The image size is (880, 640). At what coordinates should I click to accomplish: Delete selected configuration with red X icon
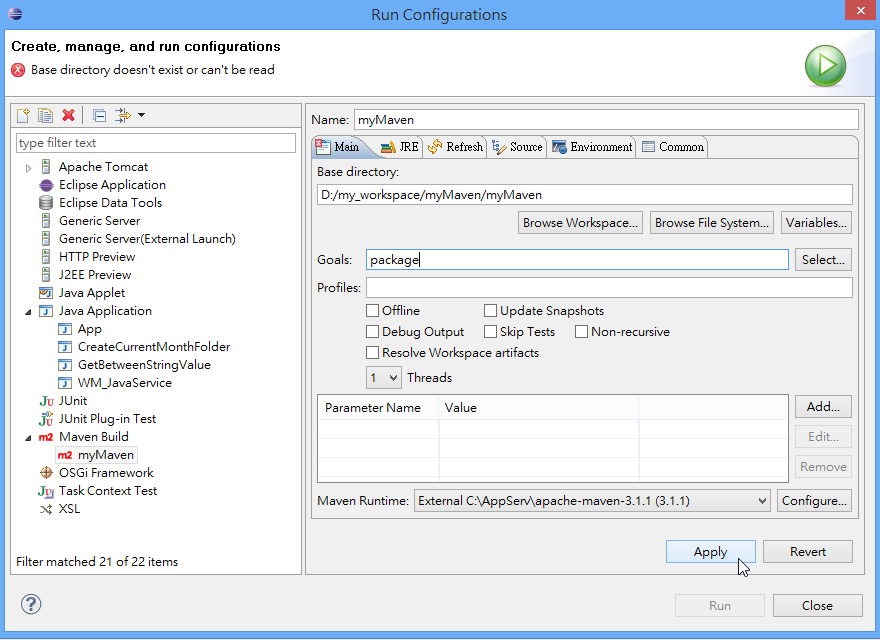pyautogui.click(x=68, y=115)
